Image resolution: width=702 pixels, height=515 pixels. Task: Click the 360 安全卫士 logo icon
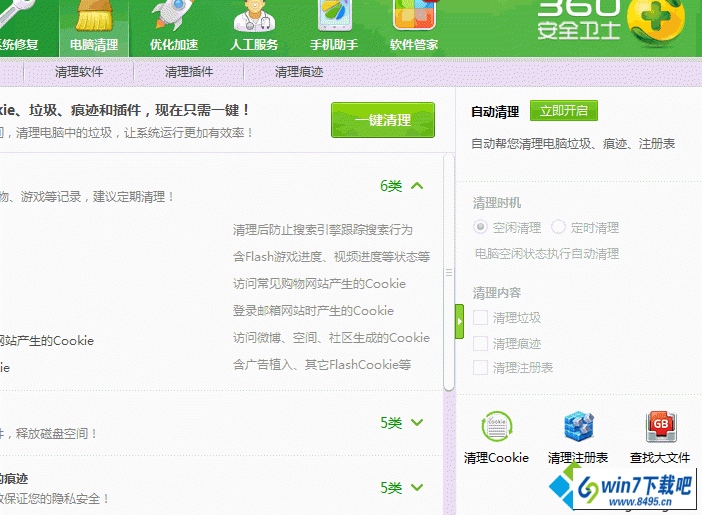click(x=655, y=21)
